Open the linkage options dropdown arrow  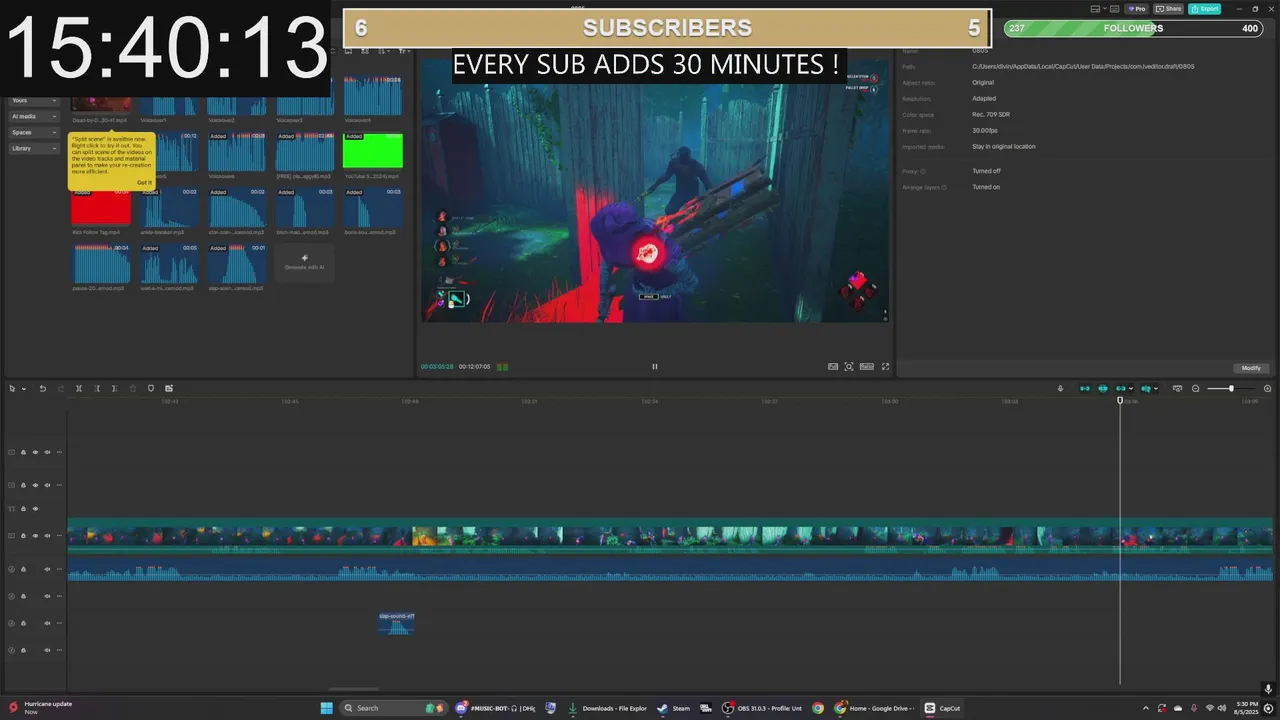pos(1131,389)
